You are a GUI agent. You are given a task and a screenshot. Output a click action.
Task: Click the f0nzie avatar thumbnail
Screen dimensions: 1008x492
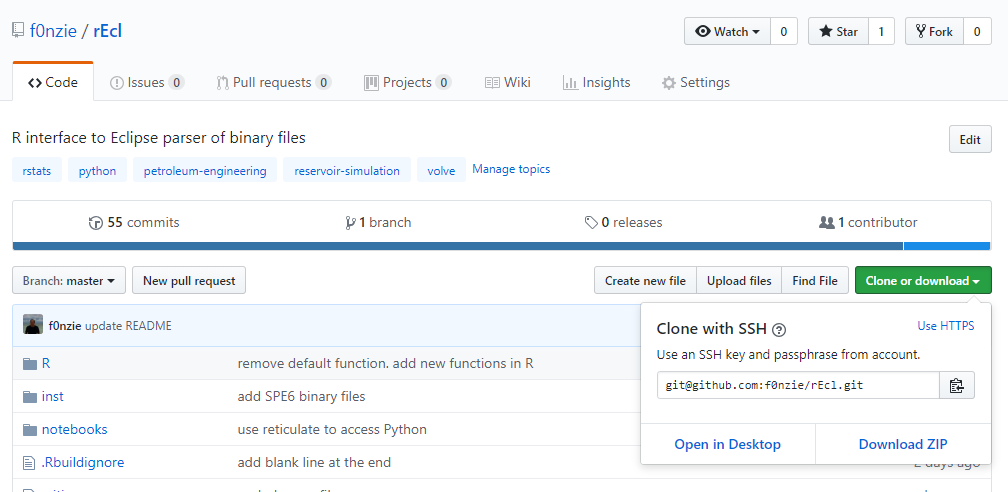(33, 325)
